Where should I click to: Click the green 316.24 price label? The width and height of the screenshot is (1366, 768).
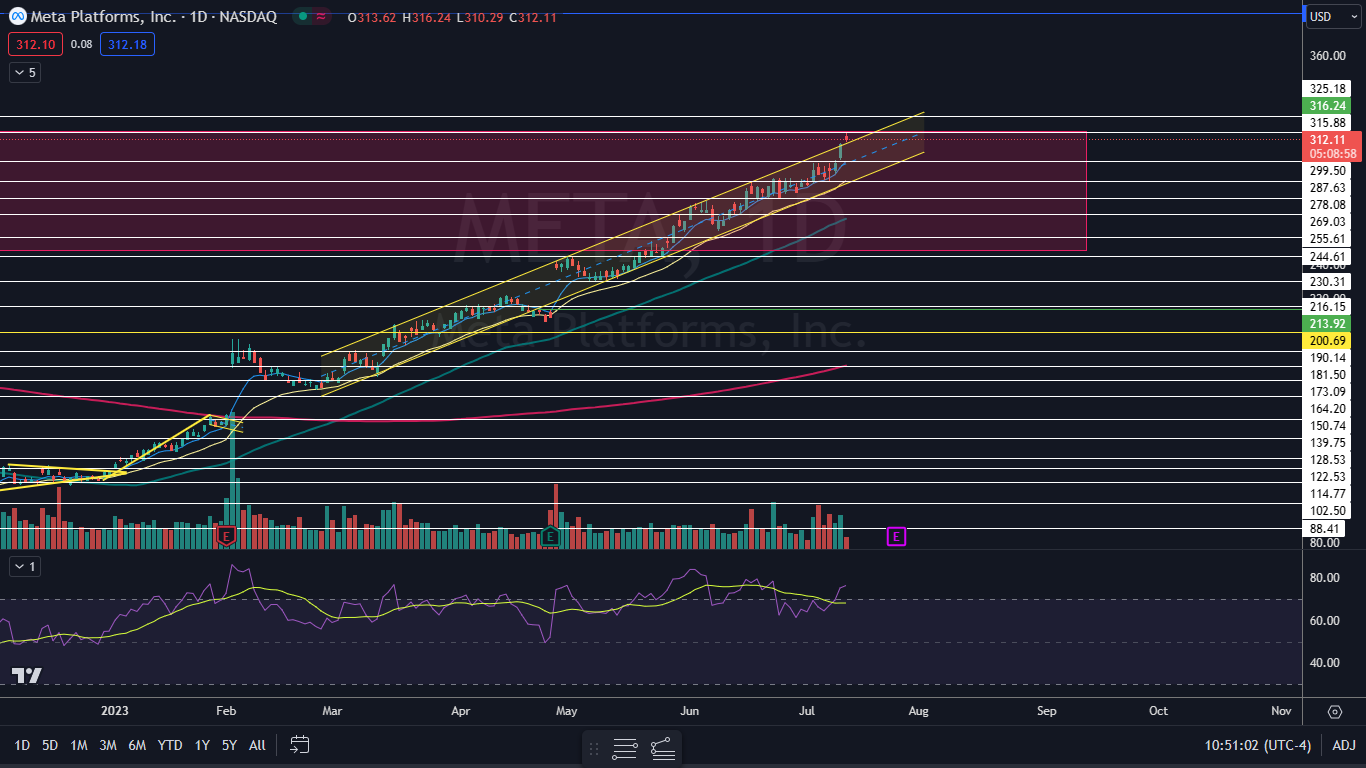pos(1325,105)
